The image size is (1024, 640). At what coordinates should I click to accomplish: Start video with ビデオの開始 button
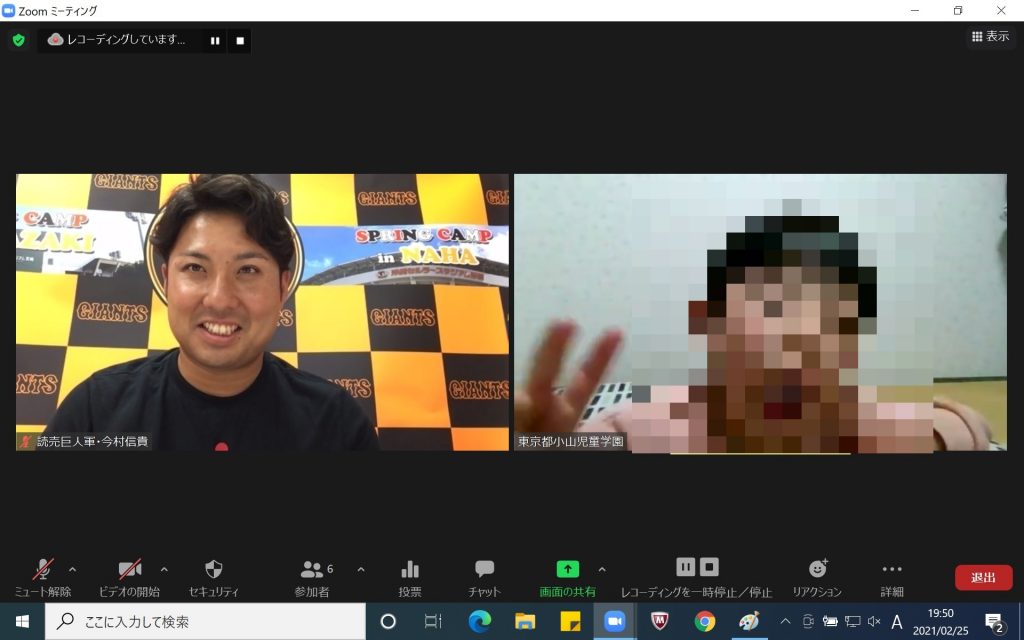[129, 578]
